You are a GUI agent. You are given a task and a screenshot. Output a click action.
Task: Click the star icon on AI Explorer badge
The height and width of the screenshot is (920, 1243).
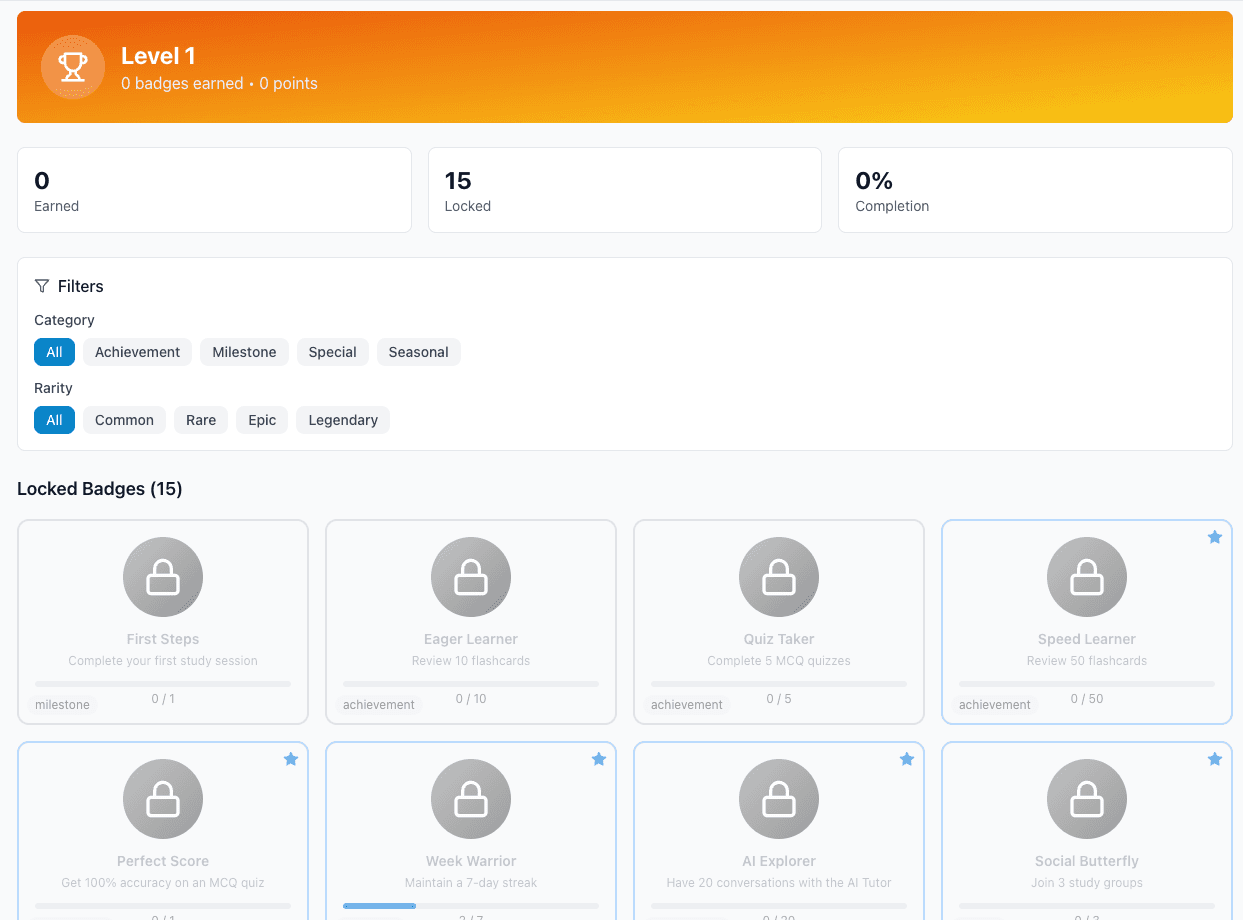(906, 759)
